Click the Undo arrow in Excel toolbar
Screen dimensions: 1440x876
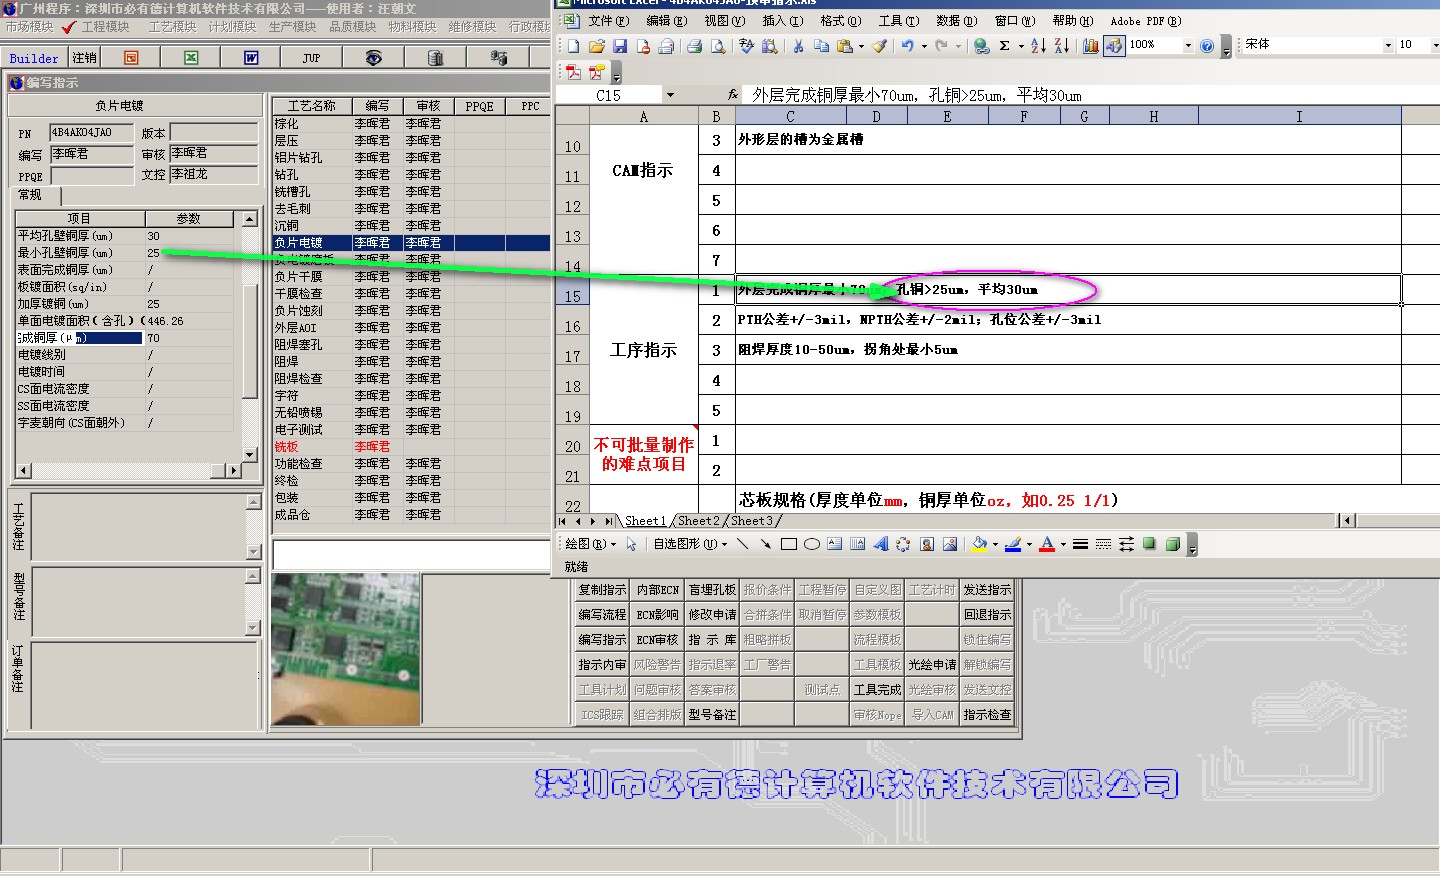point(907,45)
